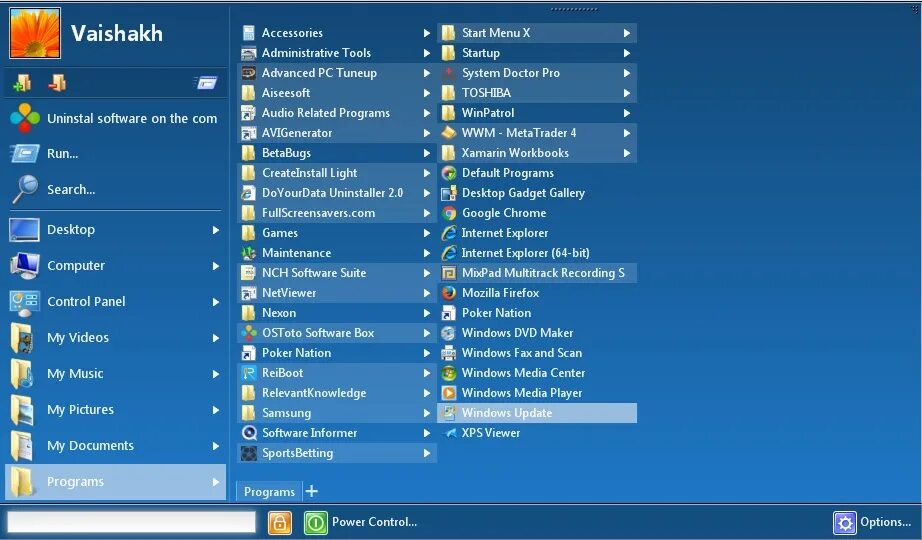Viewport: 922px width, 540px height.
Task: Open My Videos folder
Action: click(115, 338)
